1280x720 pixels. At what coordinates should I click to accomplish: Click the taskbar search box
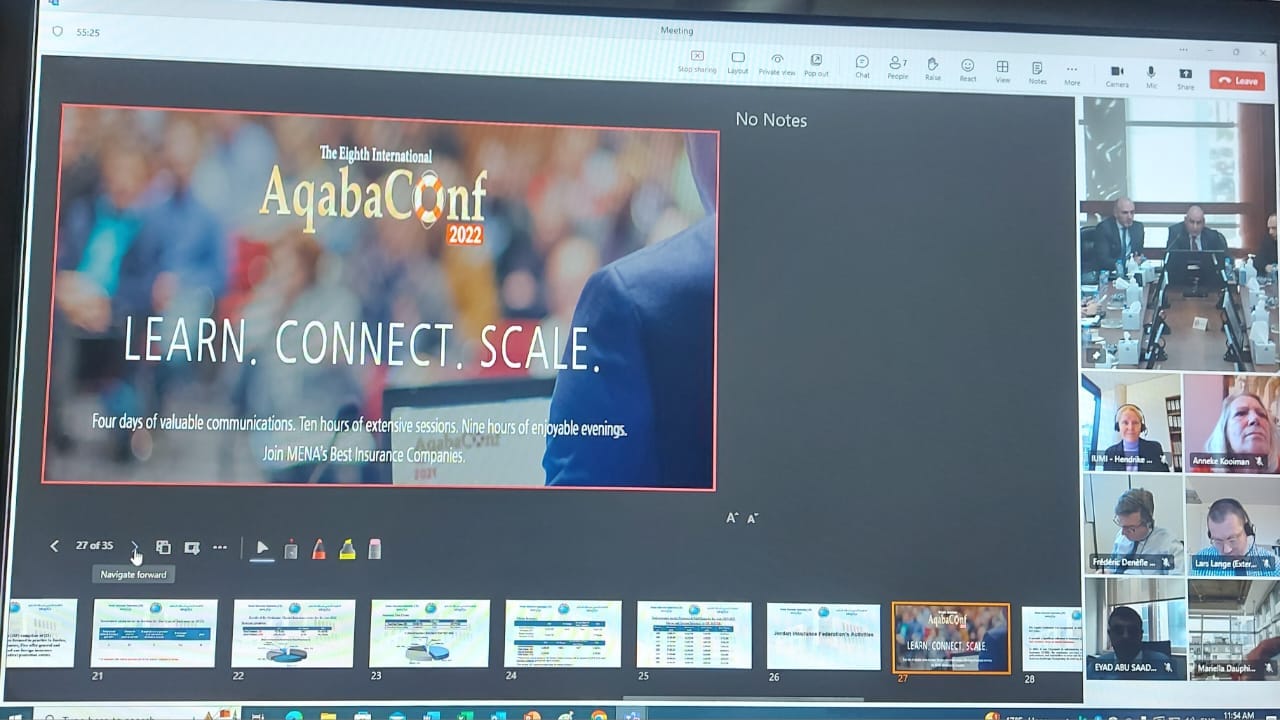pyautogui.click(x=135, y=716)
